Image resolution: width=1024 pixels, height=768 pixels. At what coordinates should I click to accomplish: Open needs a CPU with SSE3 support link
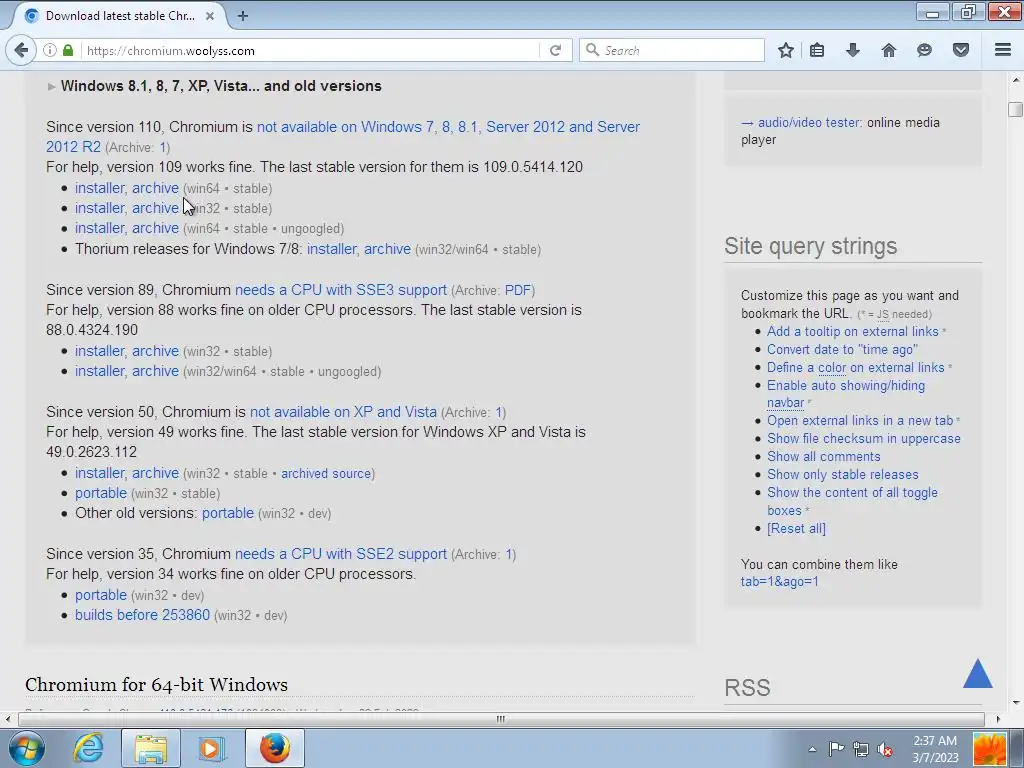point(341,290)
